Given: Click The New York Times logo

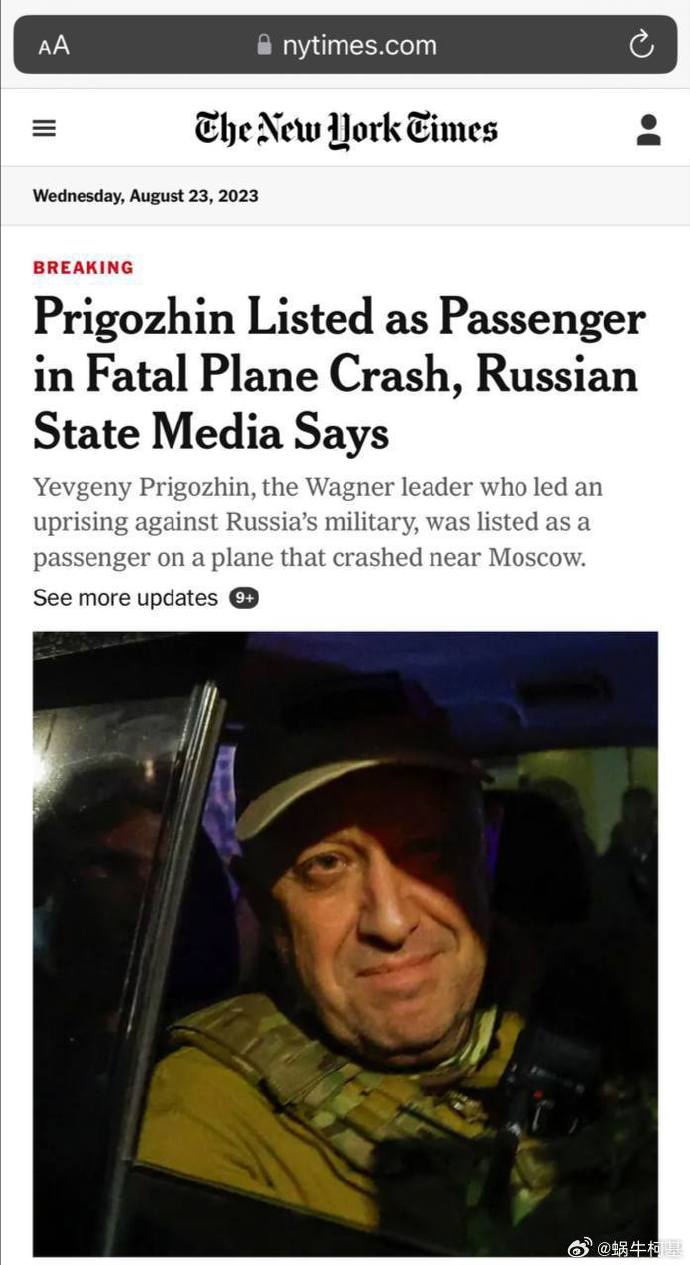Looking at the screenshot, I should click(345, 130).
